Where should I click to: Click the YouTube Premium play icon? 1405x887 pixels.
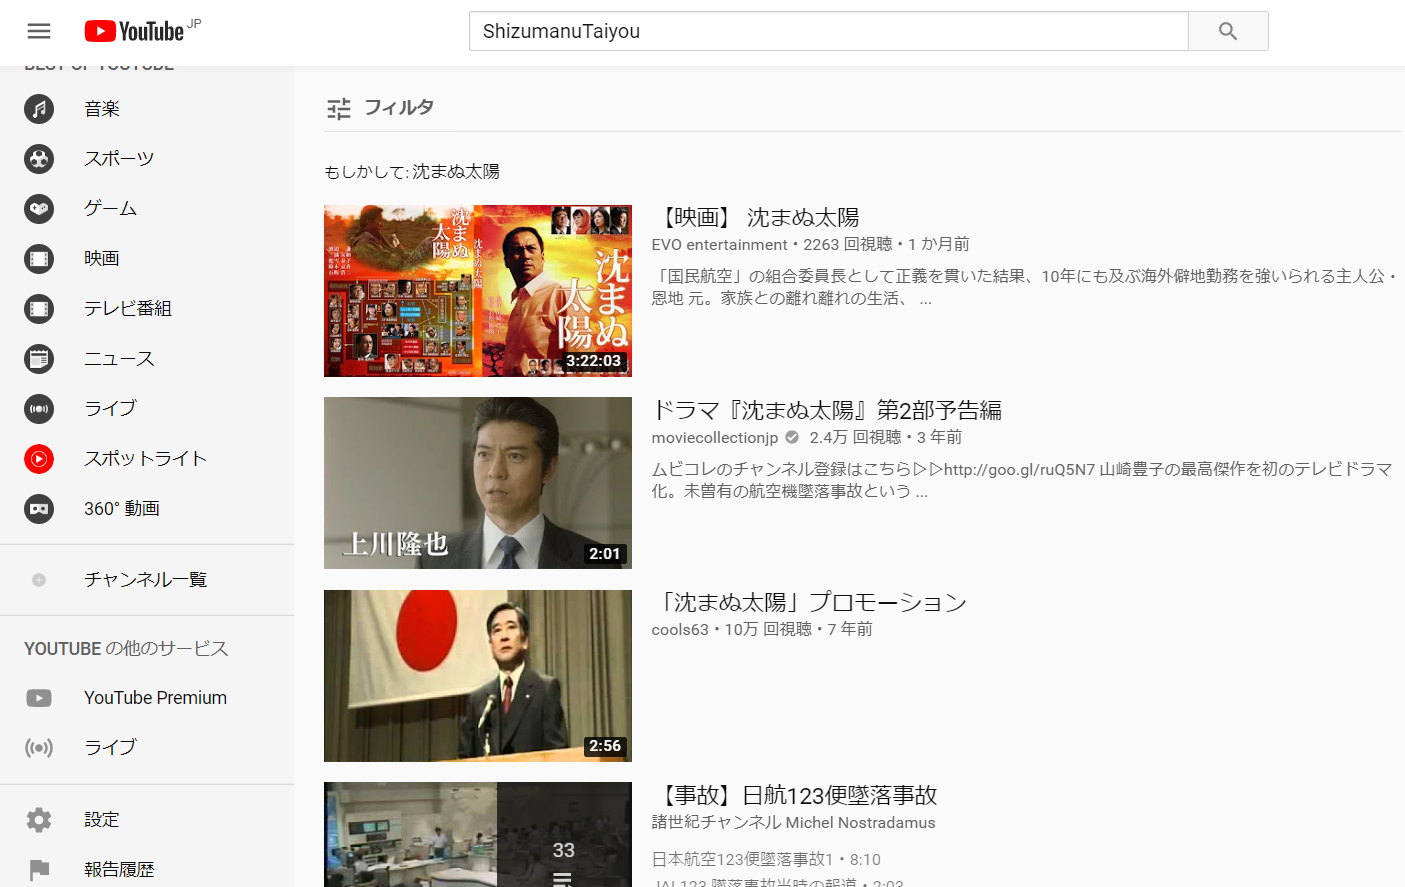(39, 698)
